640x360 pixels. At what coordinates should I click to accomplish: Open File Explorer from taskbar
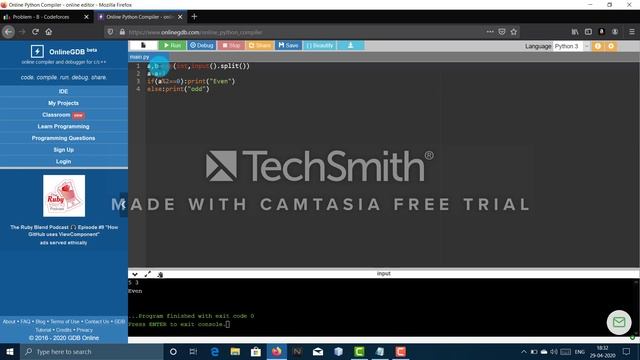click(235, 351)
